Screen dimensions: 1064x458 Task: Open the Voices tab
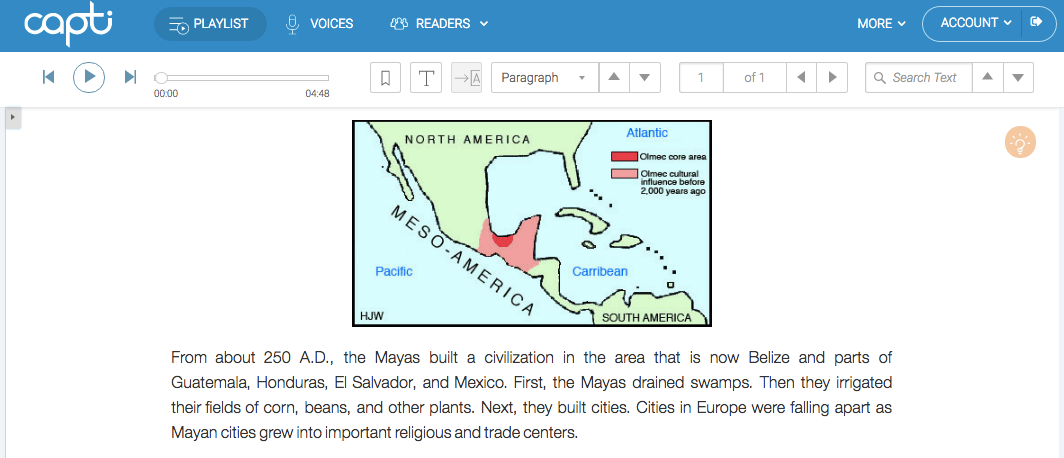(319, 24)
